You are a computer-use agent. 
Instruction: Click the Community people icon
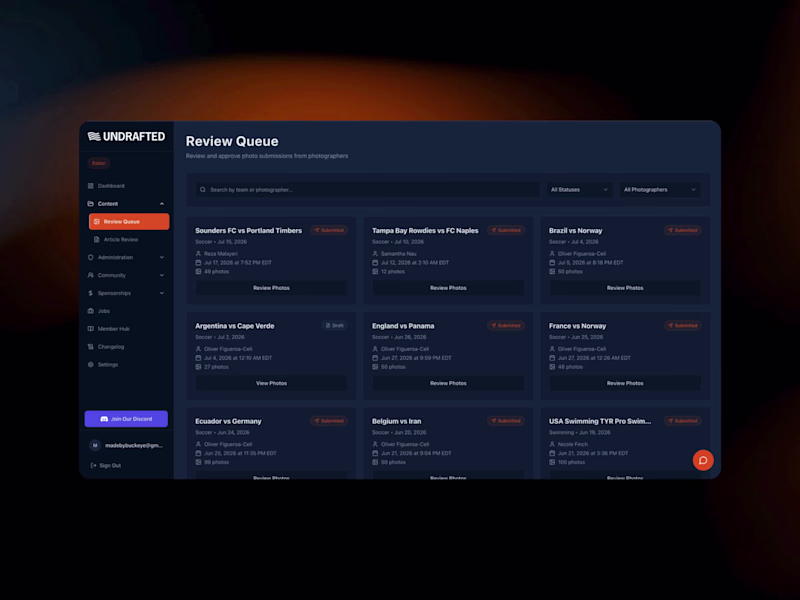[91, 275]
